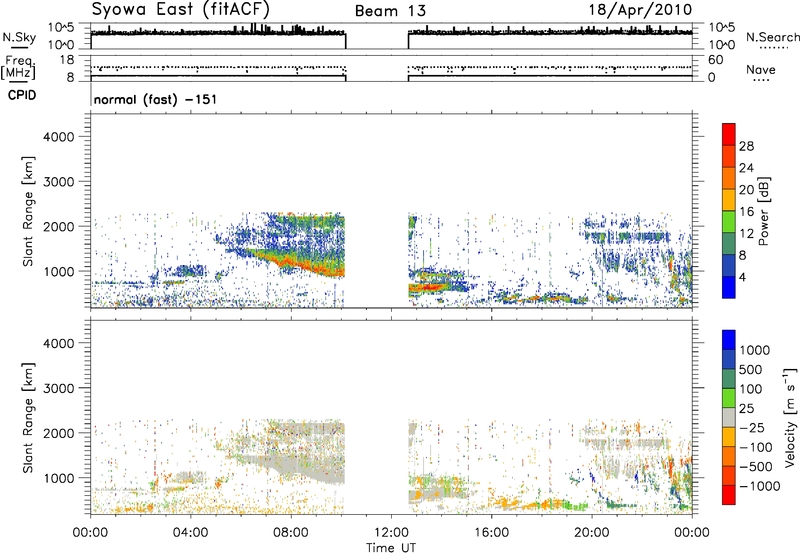Viewport: 800px width, 554px height.
Task: Click the "N.Search" legend label
Action: (772, 37)
